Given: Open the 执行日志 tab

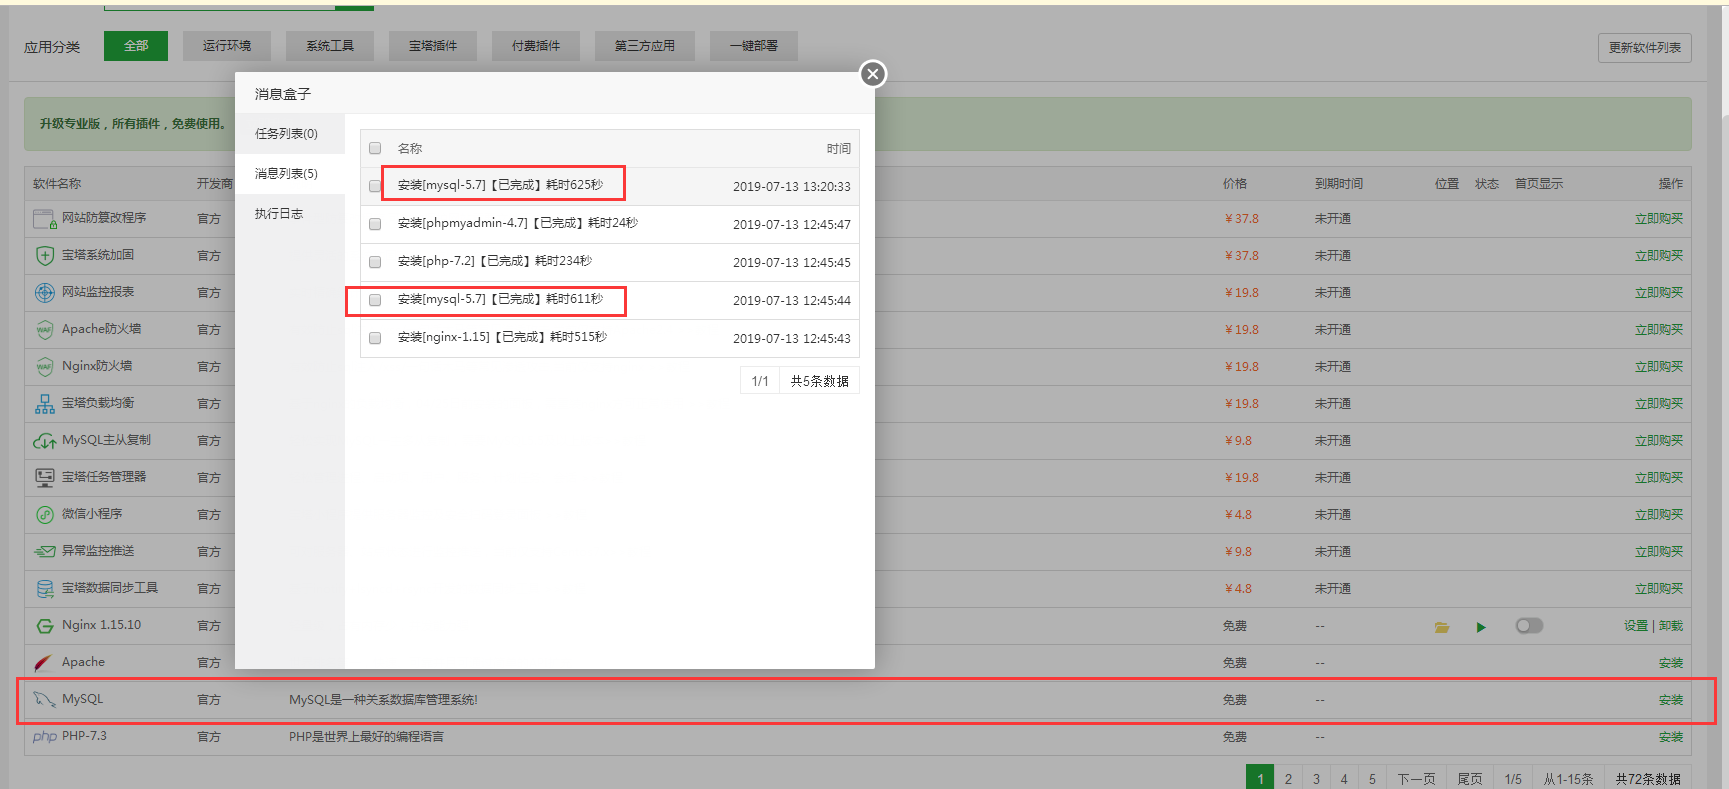Looking at the screenshot, I should [x=290, y=213].
